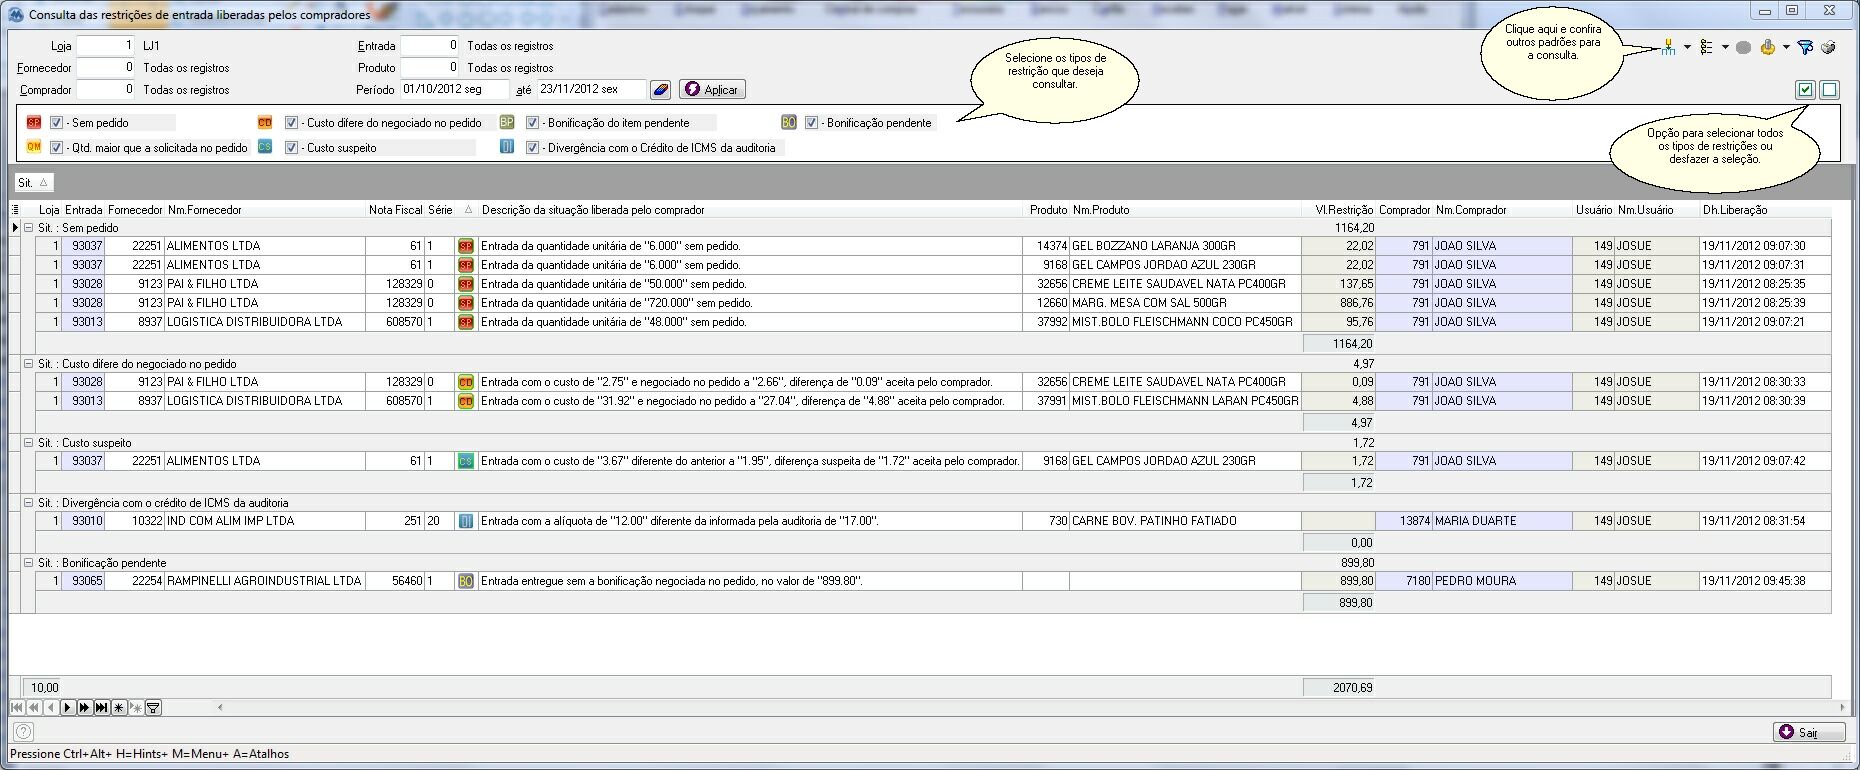This screenshot has height=770, width=1860.
Task: Click the BO legend icon
Action: pyautogui.click(x=789, y=123)
